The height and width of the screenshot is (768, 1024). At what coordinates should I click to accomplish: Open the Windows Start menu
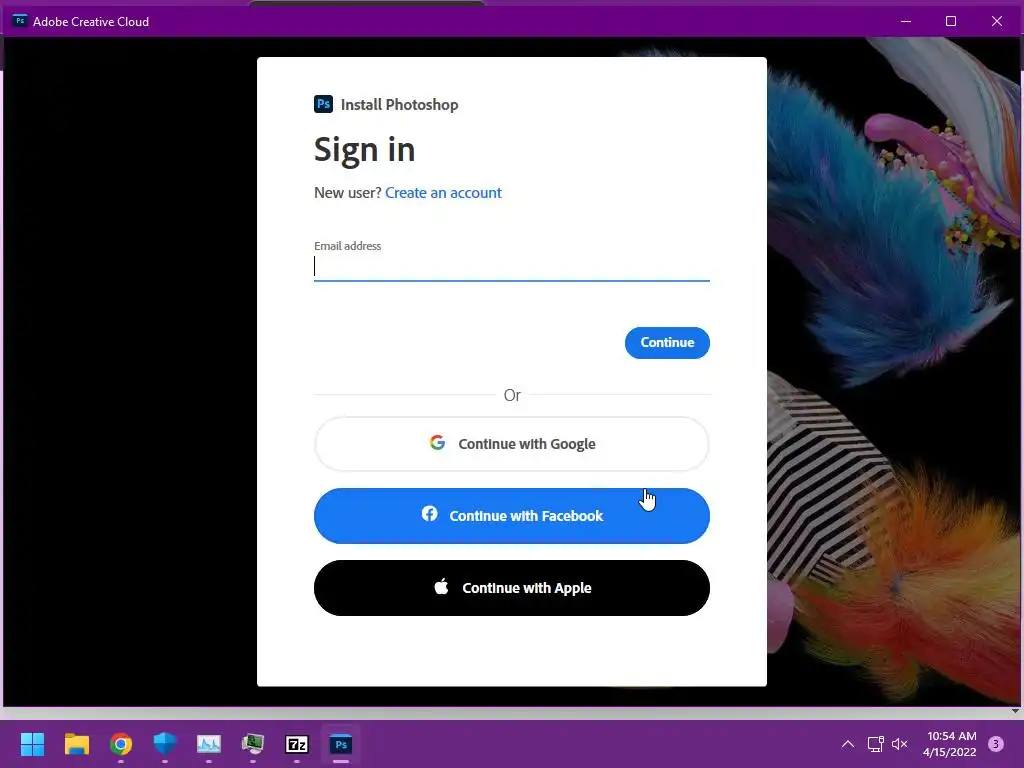pyautogui.click(x=32, y=744)
